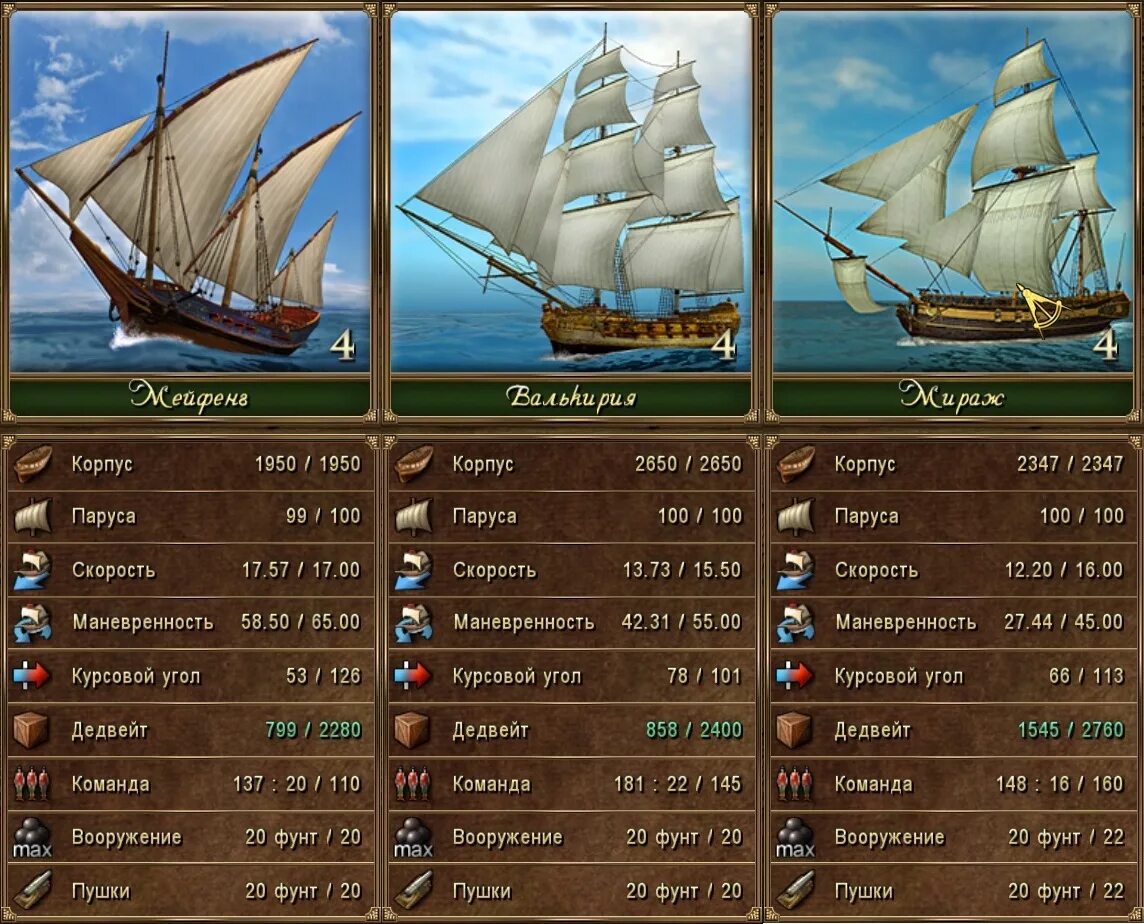
Task: Click the Скорость 12.20 / 16.00 row
Action: pos(953,570)
